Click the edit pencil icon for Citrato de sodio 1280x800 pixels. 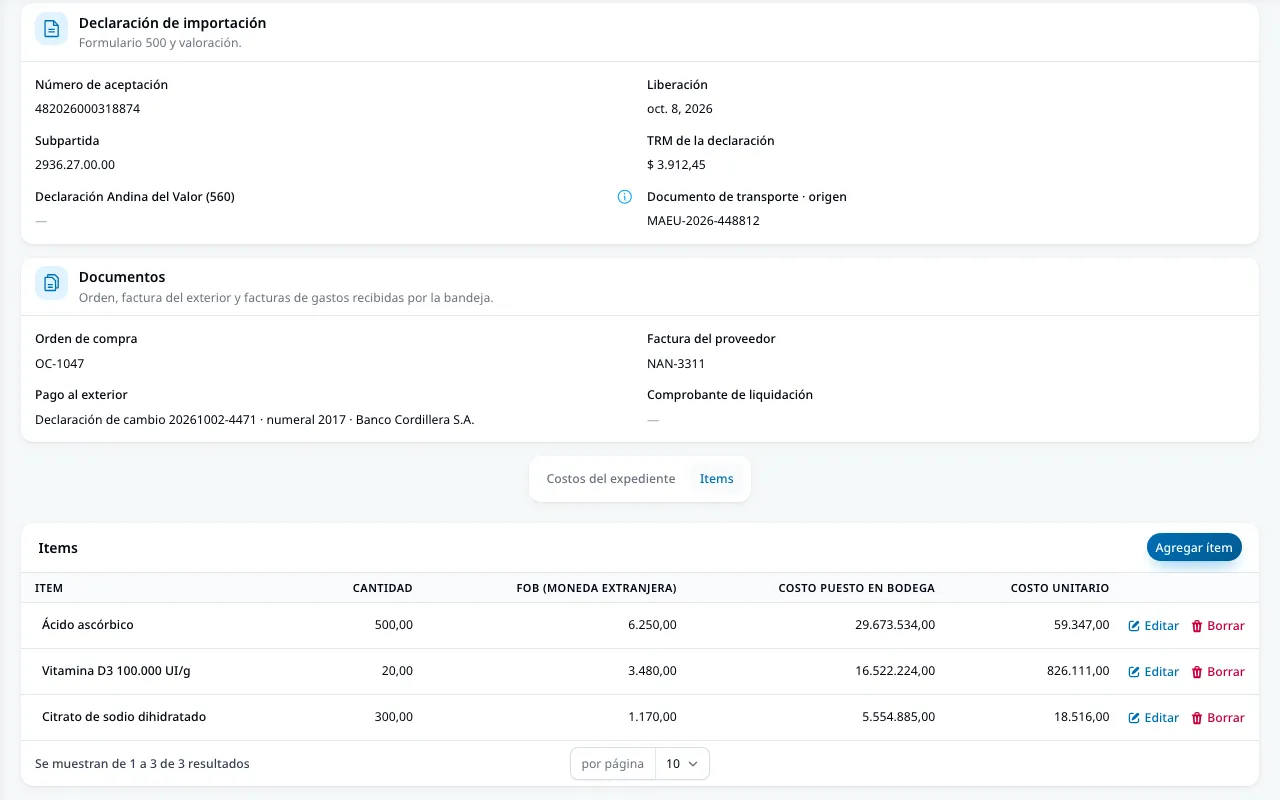pyautogui.click(x=1134, y=718)
